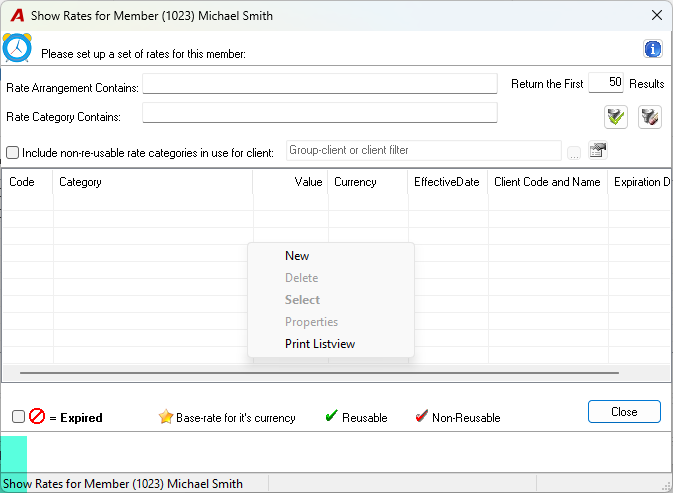Click 'Please set up a set of rates' text
Viewport: 673px width, 493px height.
(x=143, y=54)
